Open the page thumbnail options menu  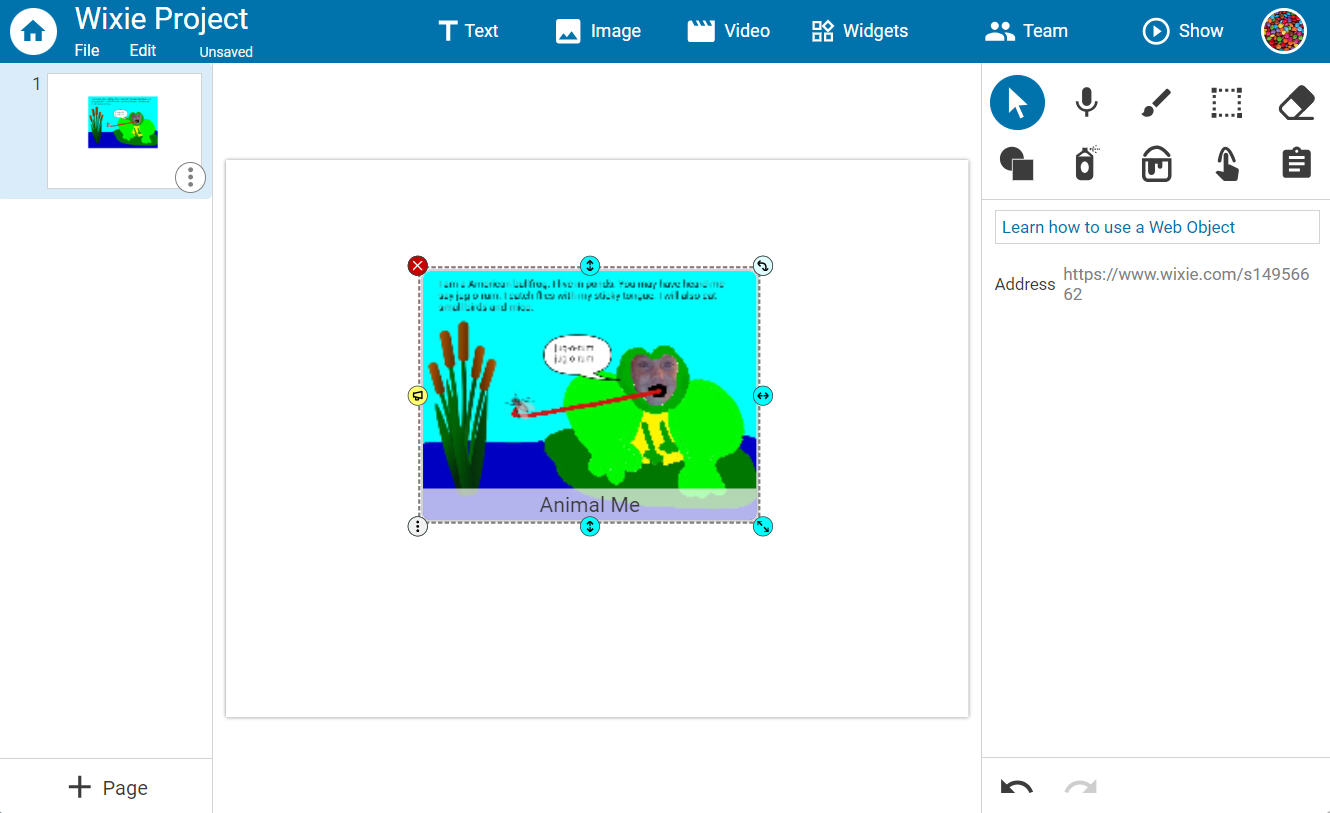click(x=190, y=177)
